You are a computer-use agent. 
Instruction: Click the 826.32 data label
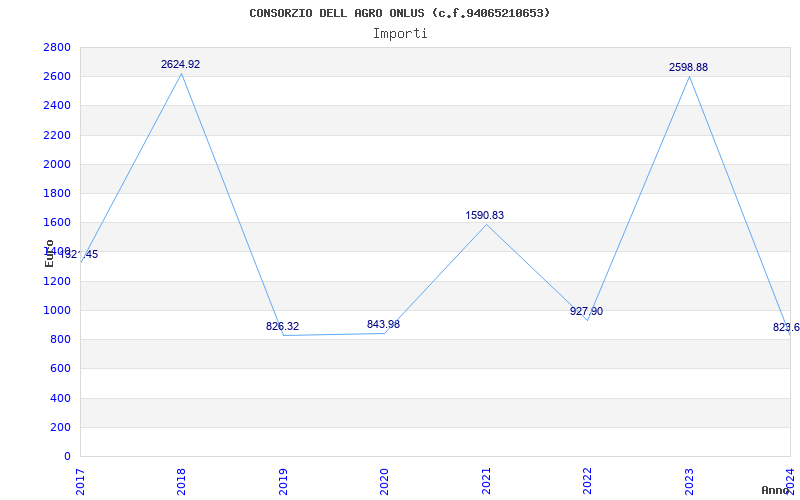[282, 326]
